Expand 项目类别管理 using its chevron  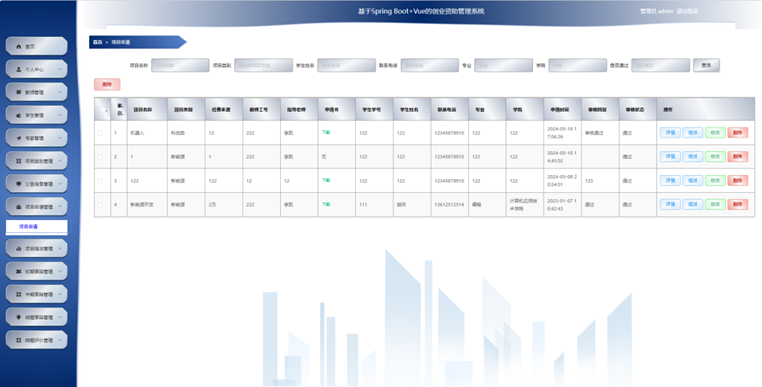coord(60,161)
